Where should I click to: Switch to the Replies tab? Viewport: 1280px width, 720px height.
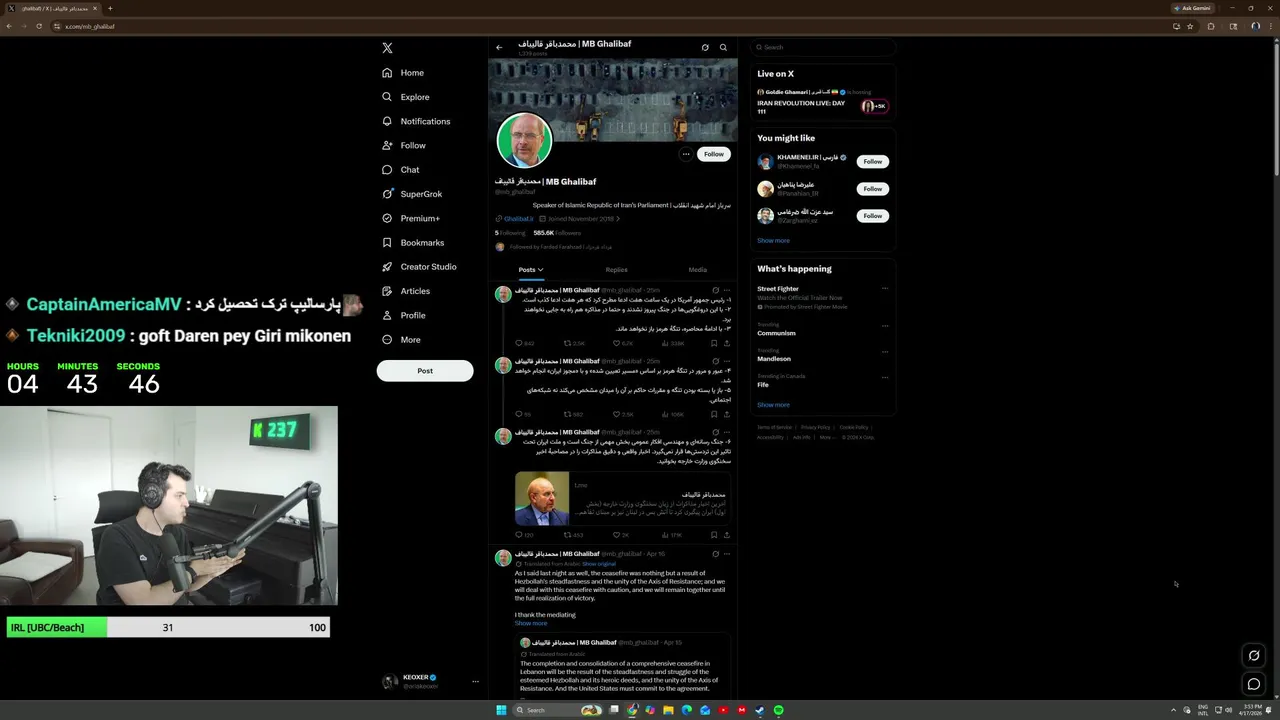[x=616, y=270]
